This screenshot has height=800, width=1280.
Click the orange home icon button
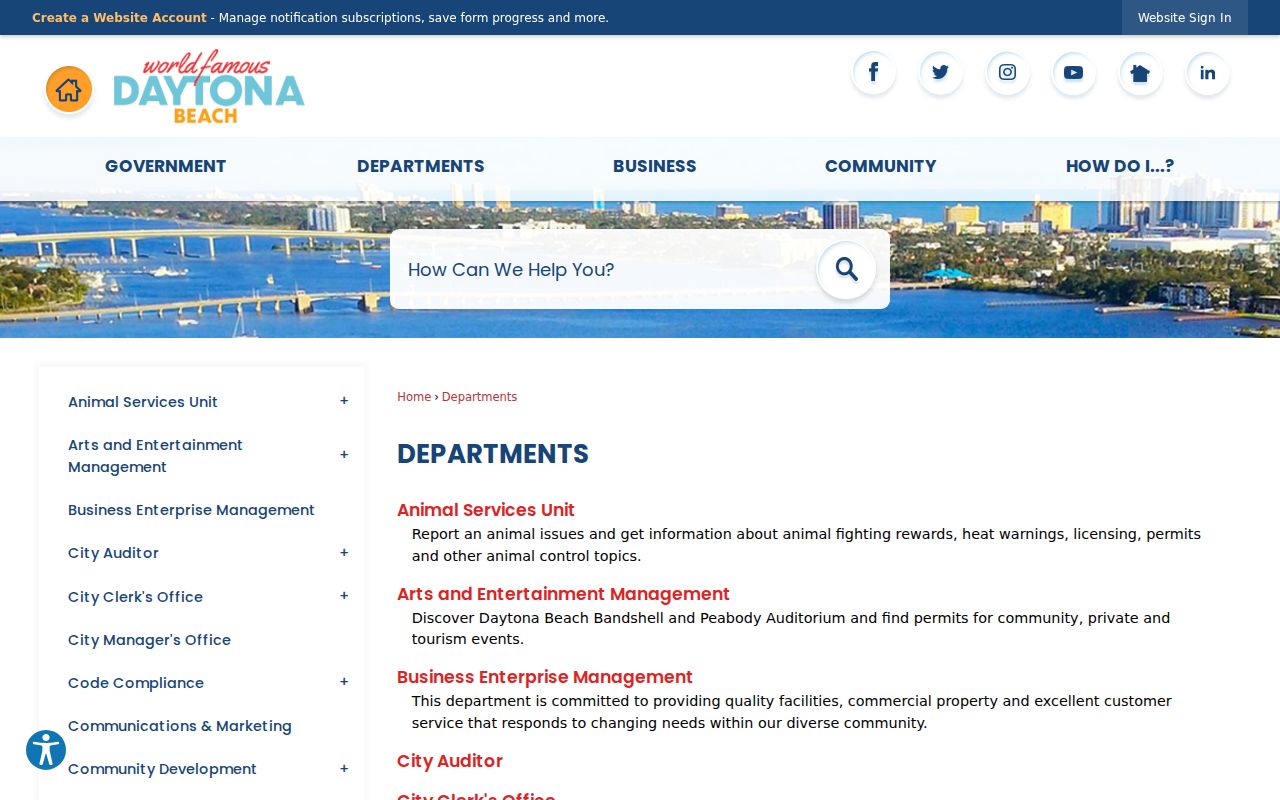[x=69, y=90]
